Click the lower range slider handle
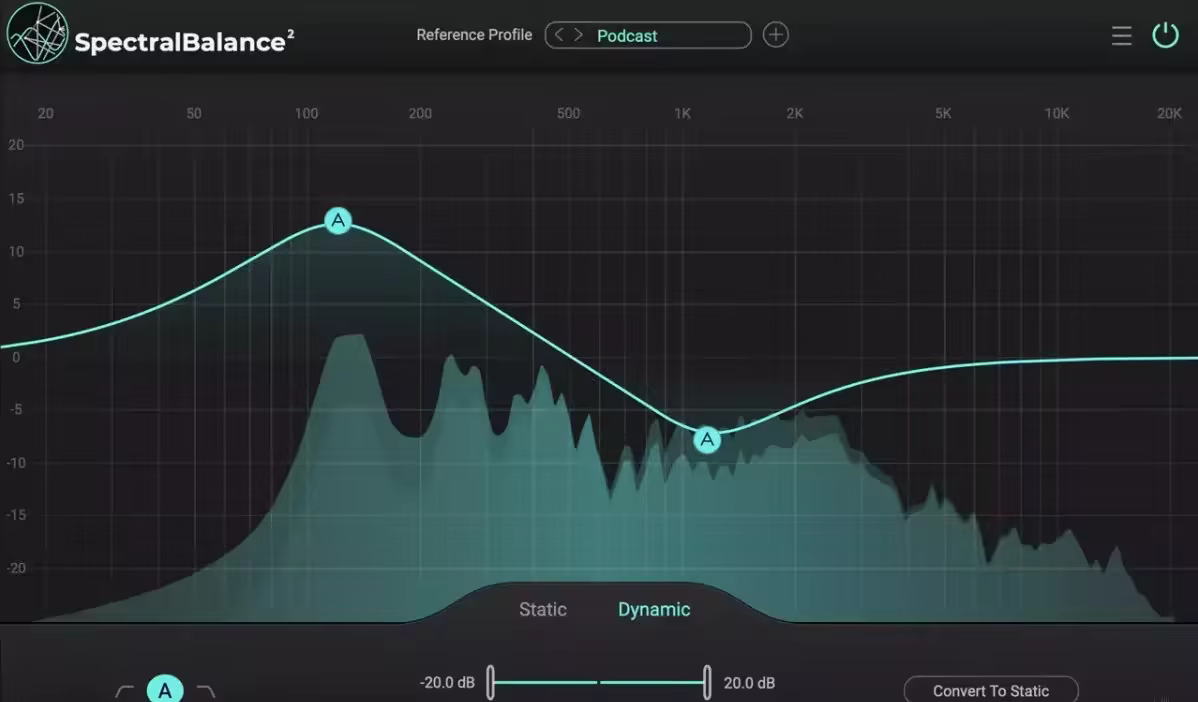The height and width of the screenshot is (702, 1198). click(491, 683)
